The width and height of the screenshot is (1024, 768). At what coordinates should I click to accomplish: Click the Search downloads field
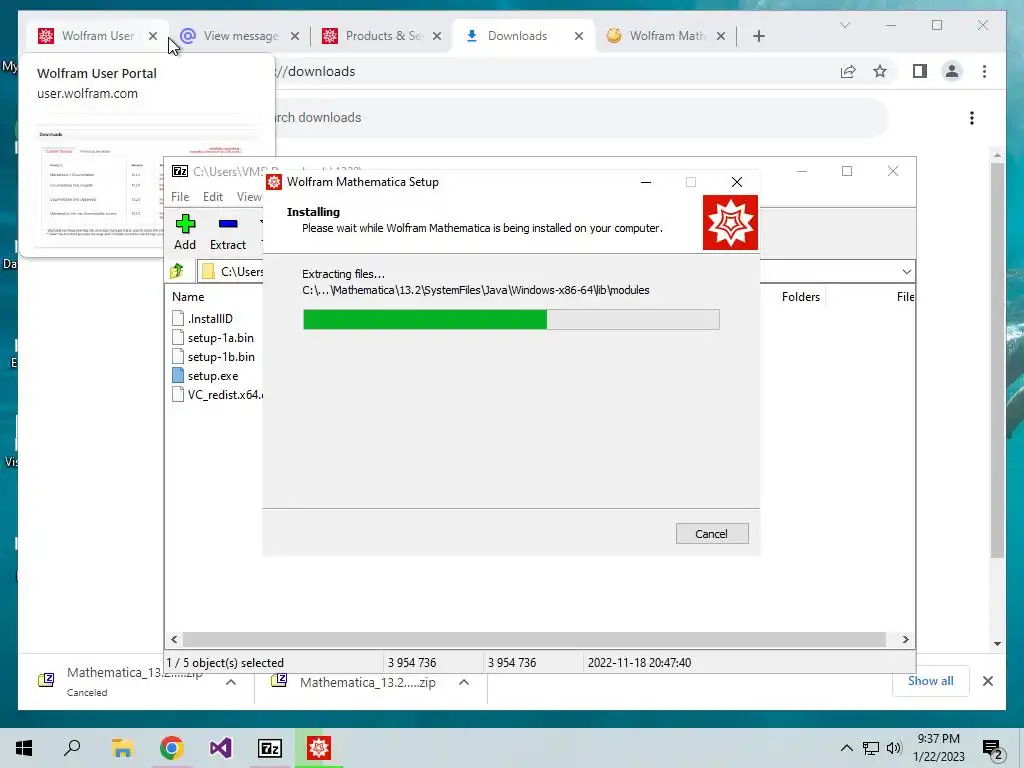point(581,118)
